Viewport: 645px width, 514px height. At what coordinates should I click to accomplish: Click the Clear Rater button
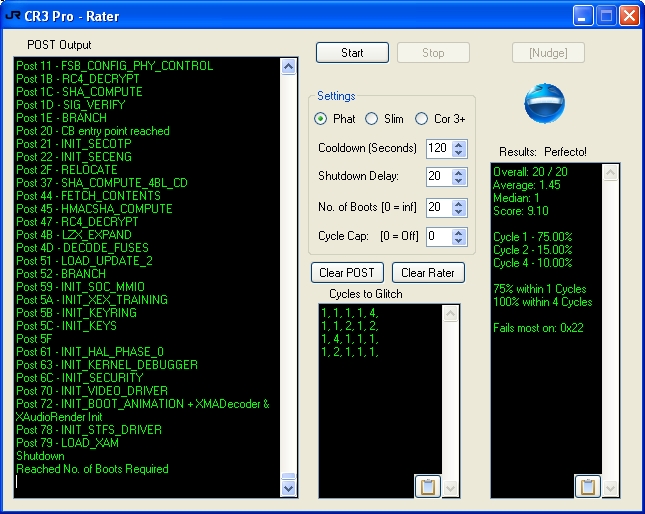[x=428, y=273]
